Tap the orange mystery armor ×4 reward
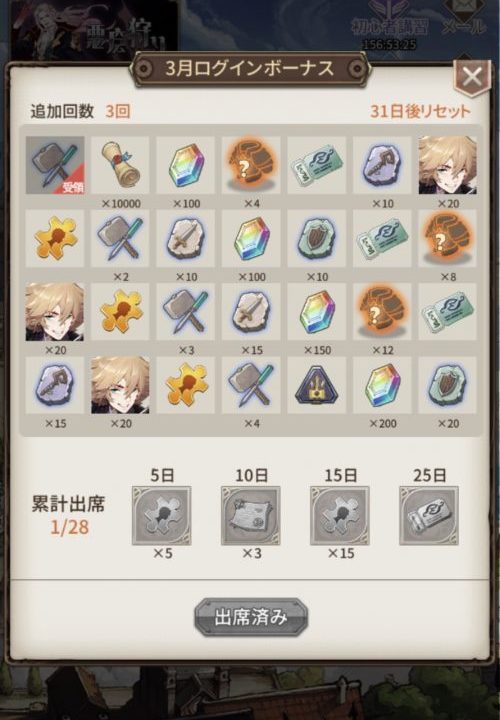This screenshot has width=500, height=720. [x=251, y=165]
